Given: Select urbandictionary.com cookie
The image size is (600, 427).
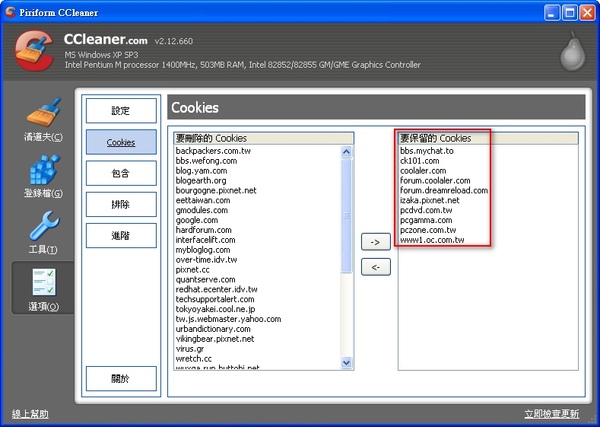Looking at the screenshot, I should (213, 329).
